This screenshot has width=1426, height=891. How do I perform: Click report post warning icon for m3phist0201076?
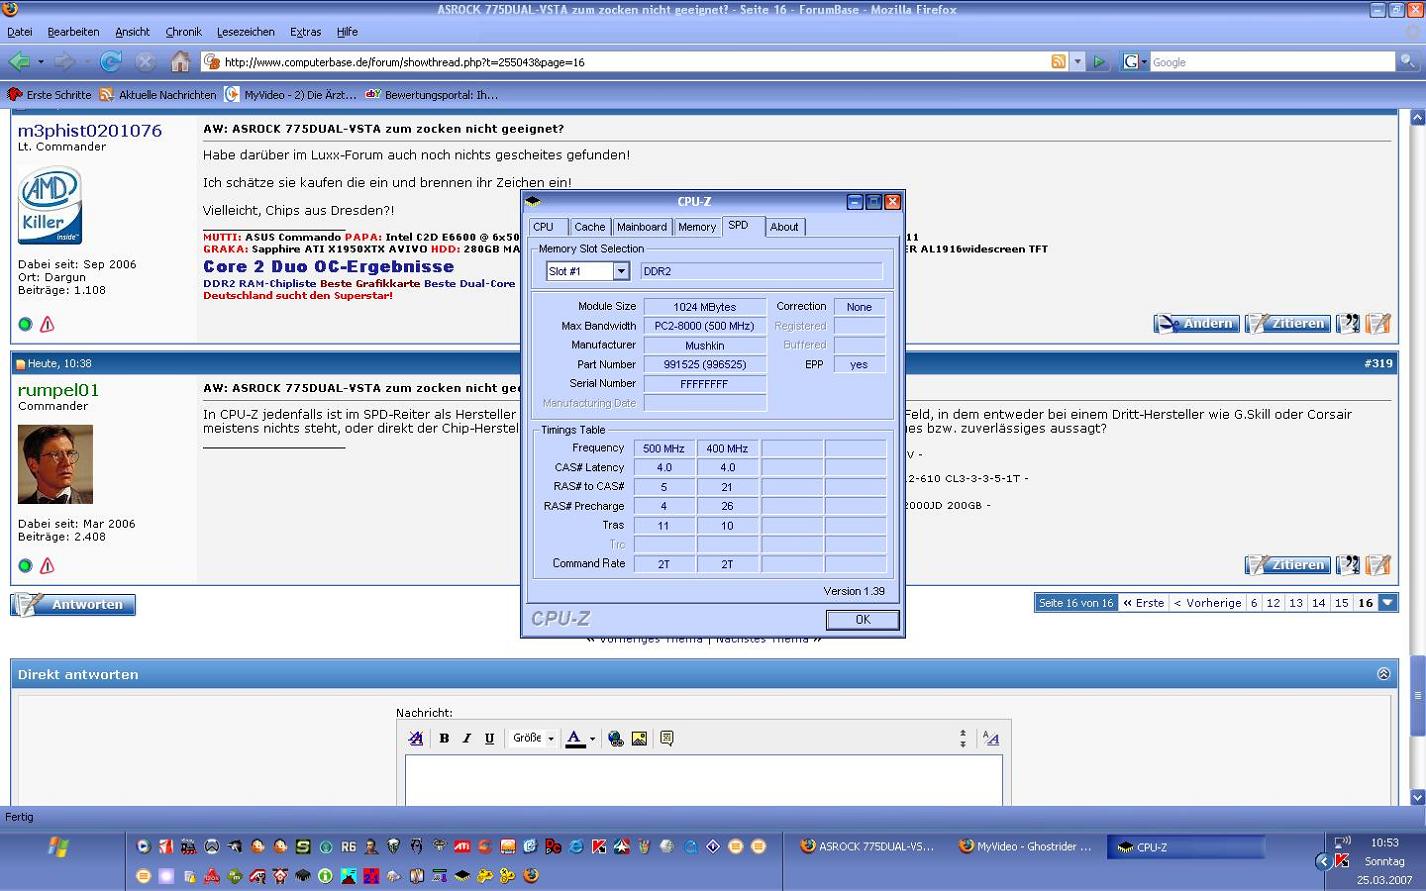click(x=47, y=324)
